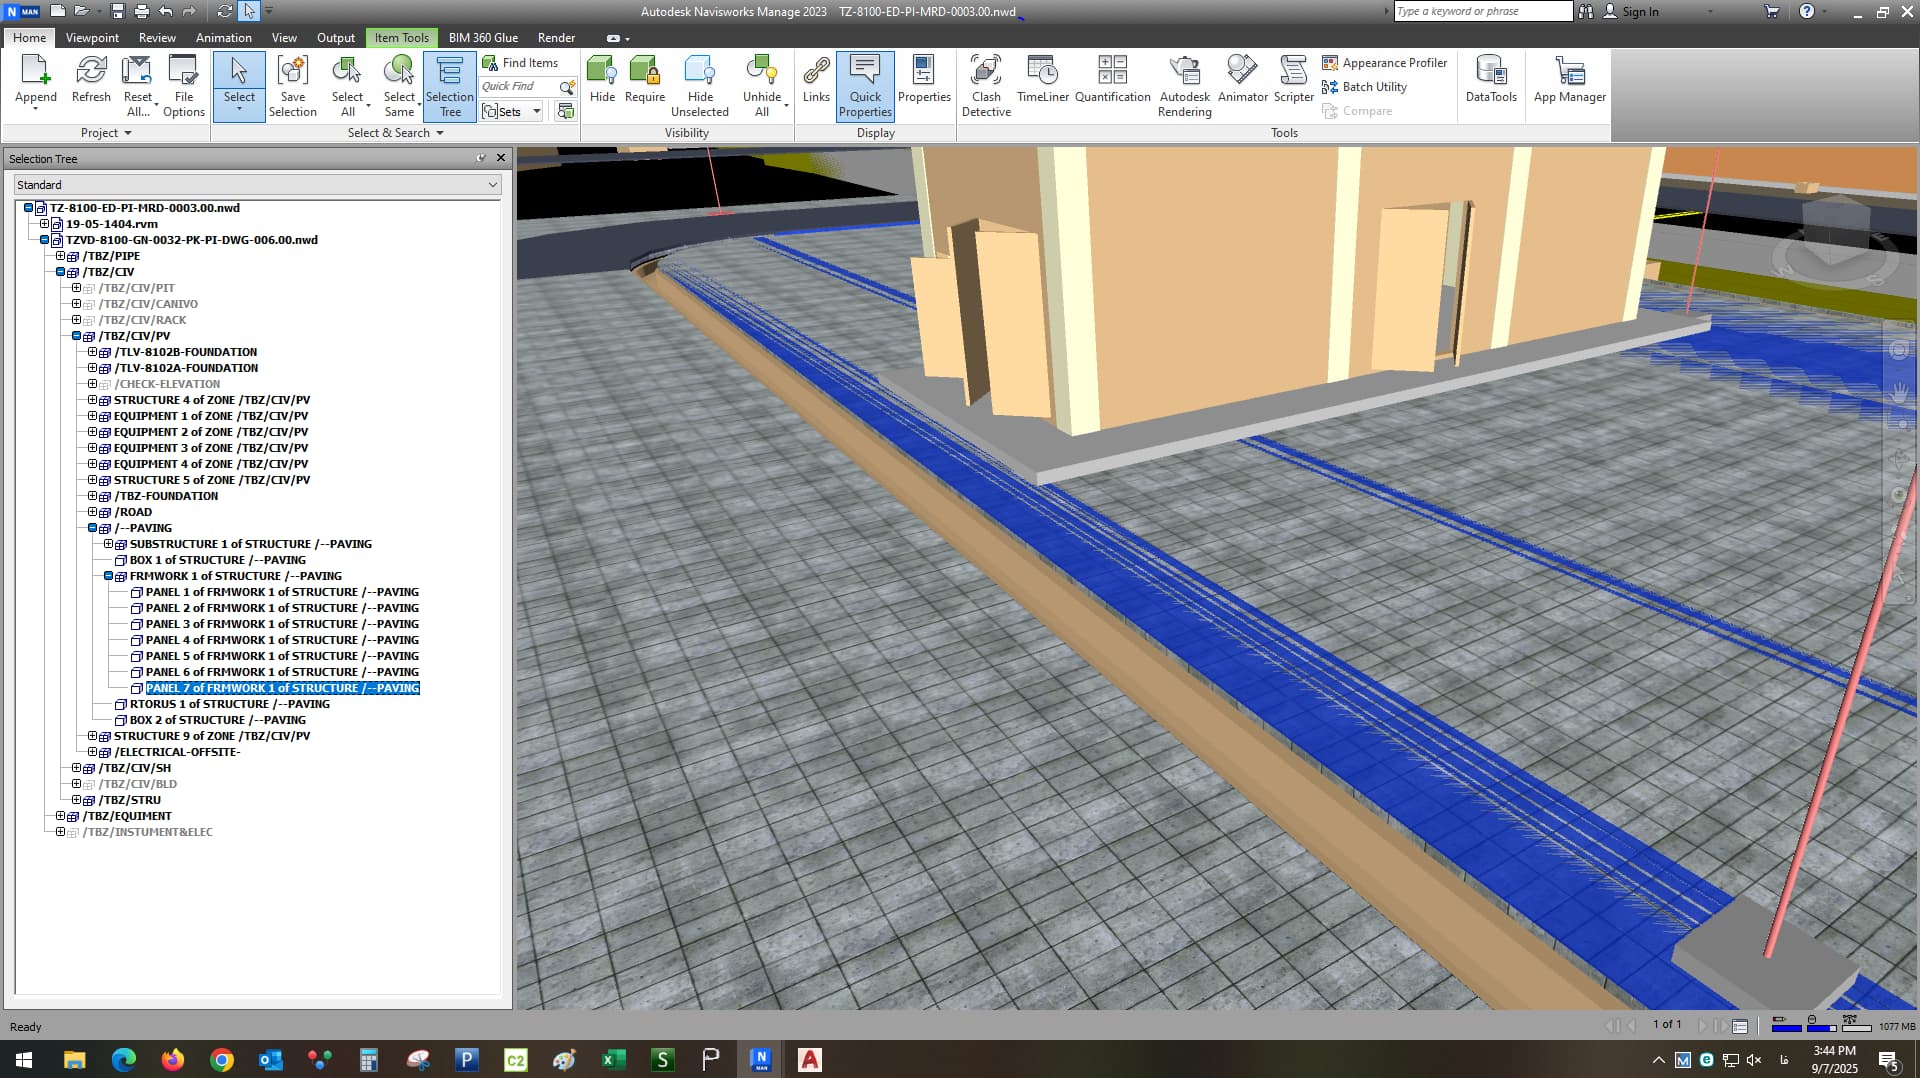
Task: Open the Clash Detective tool
Action: pyautogui.click(x=985, y=85)
